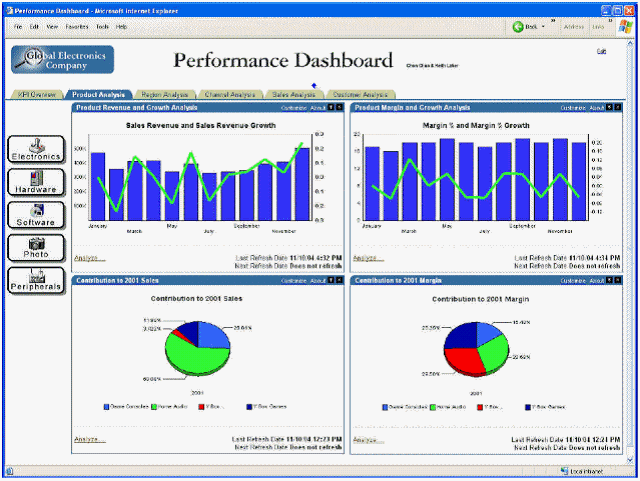Close the Product Revenue and Growth Analysis panel
This screenshot has width=640, height=481.
coord(339,107)
